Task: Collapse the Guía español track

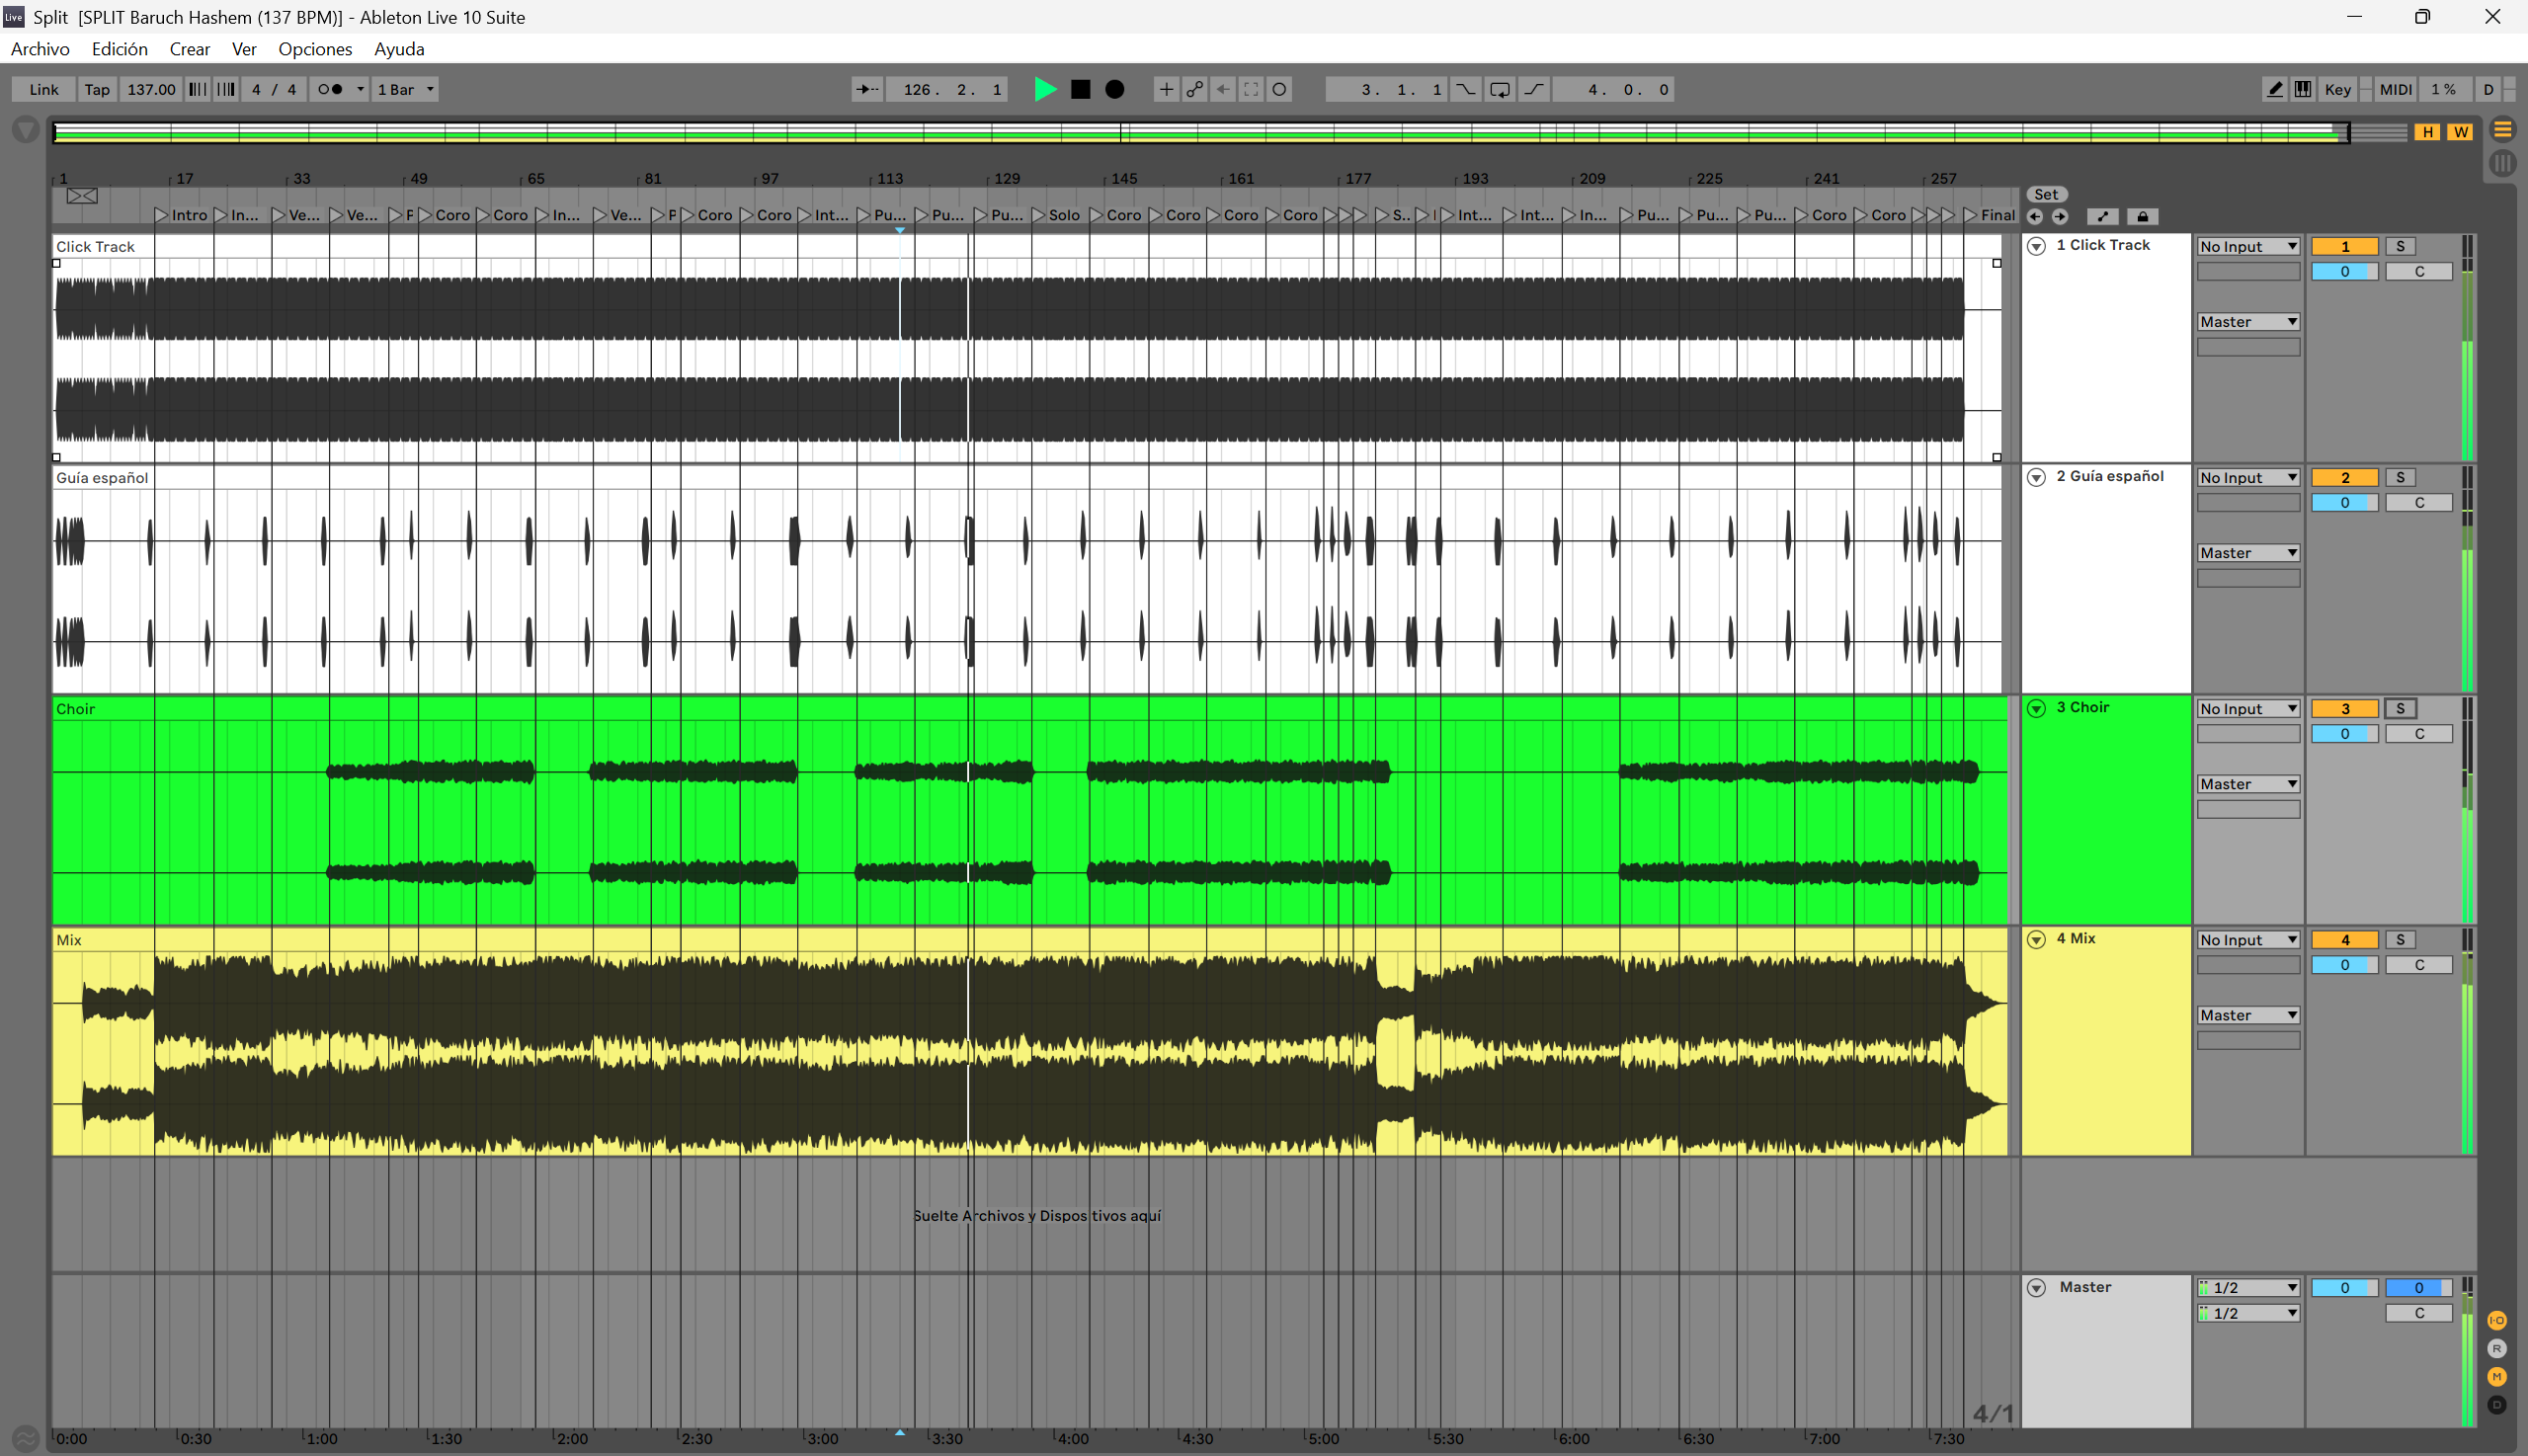Action: [x=2036, y=477]
